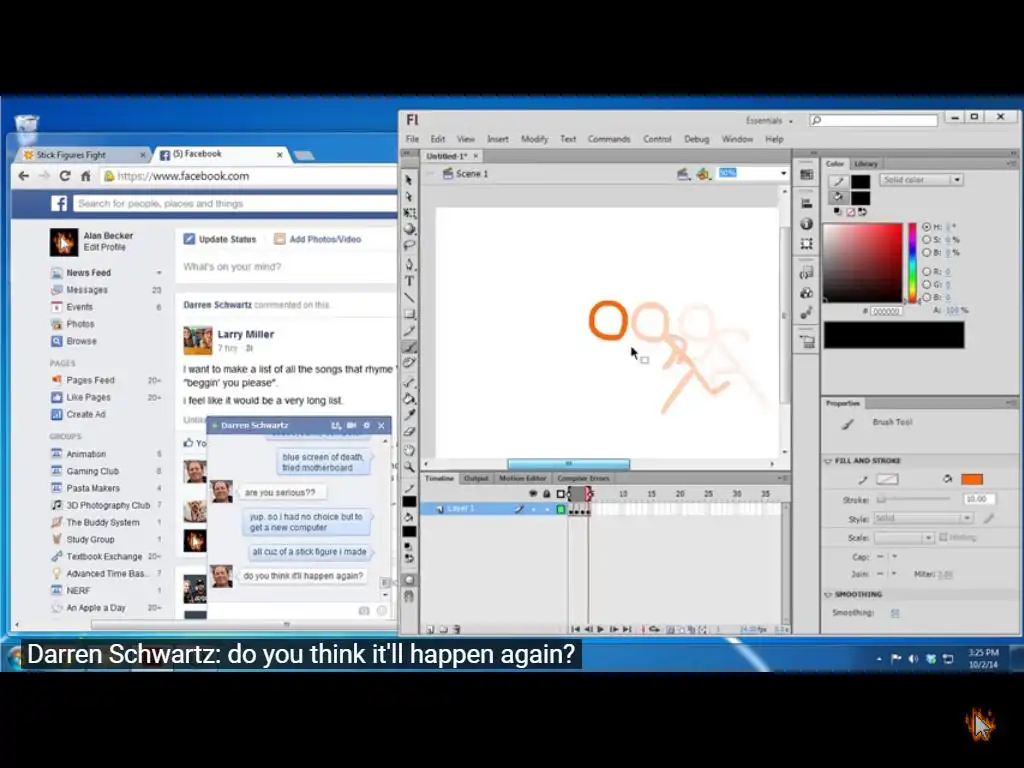Select the Zoom magnifier tool
Image resolution: width=1024 pixels, height=768 pixels.
coord(409,467)
